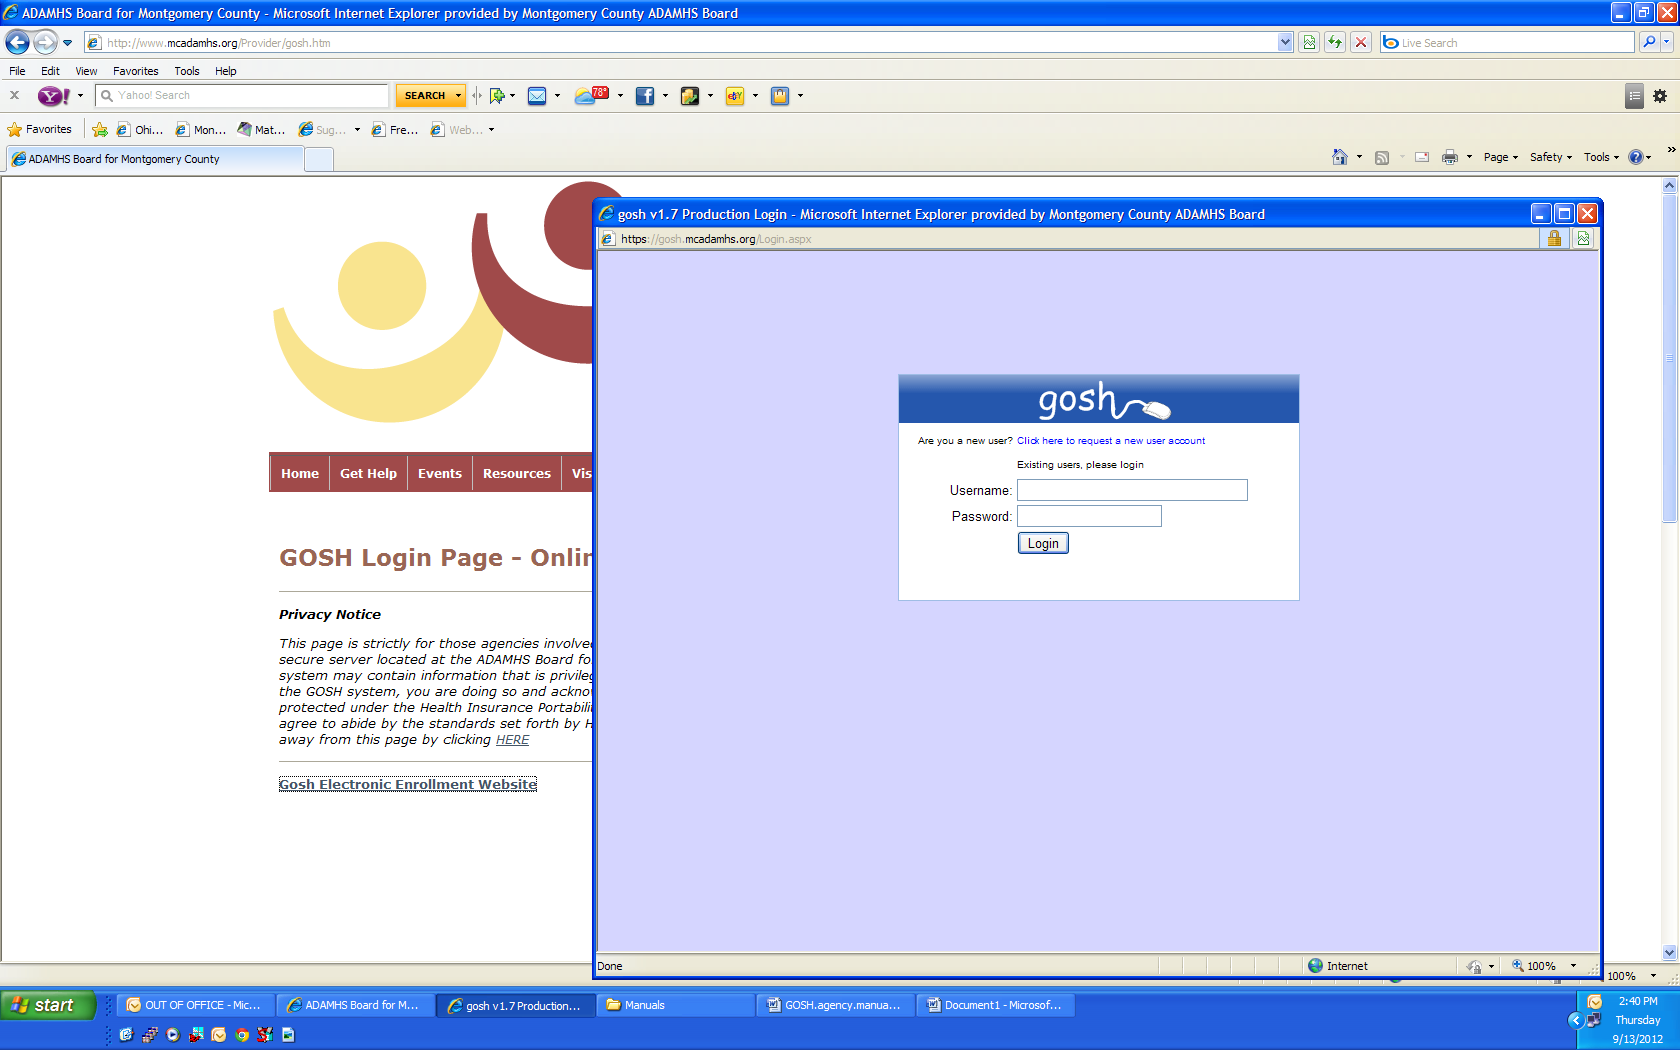Screen dimensions: 1680x1050
Task: Open the weather 78° toolbar icon
Action: (x=592, y=96)
